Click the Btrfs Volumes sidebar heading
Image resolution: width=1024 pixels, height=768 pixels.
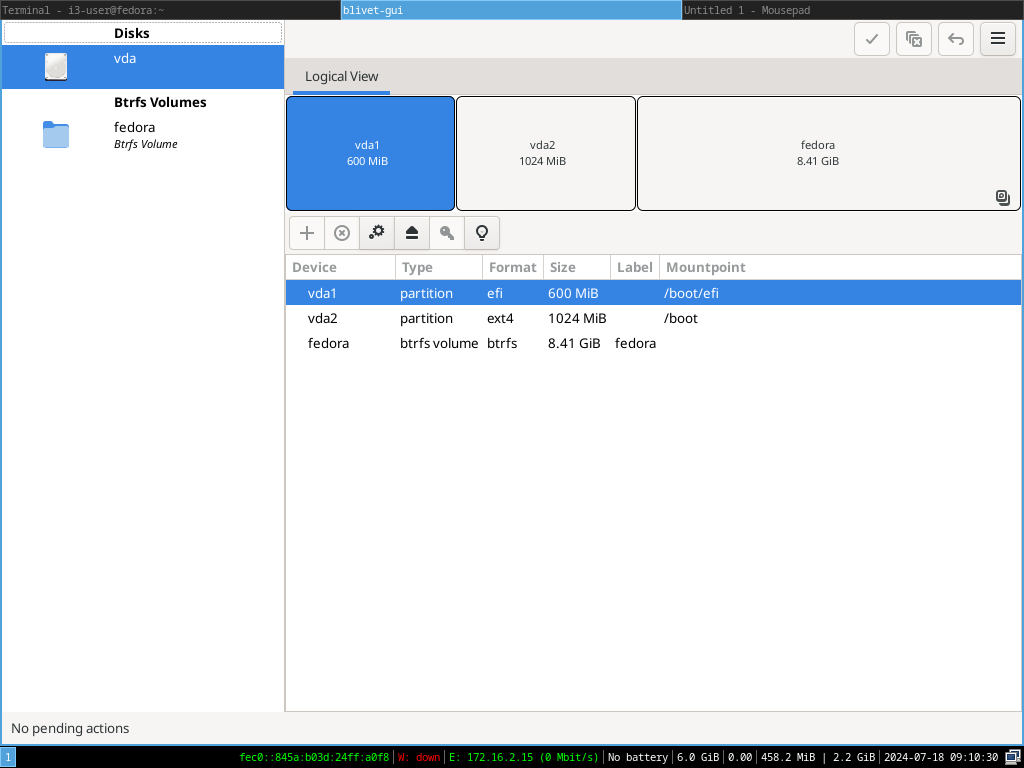(160, 103)
